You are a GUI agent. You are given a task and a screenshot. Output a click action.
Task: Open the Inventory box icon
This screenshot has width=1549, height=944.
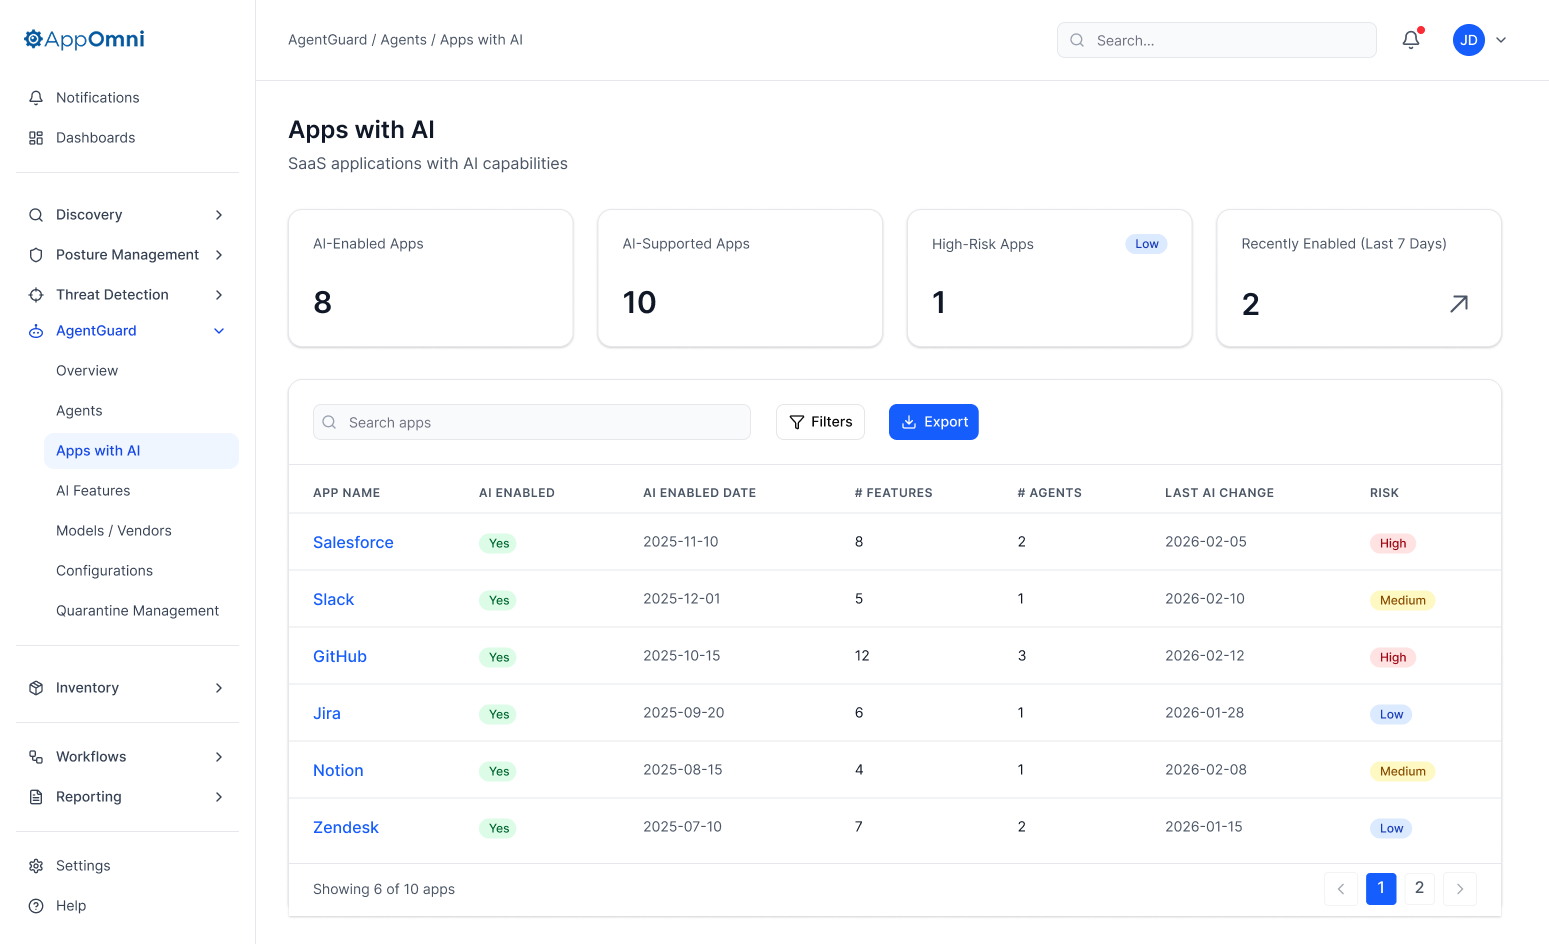[x=36, y=687]
